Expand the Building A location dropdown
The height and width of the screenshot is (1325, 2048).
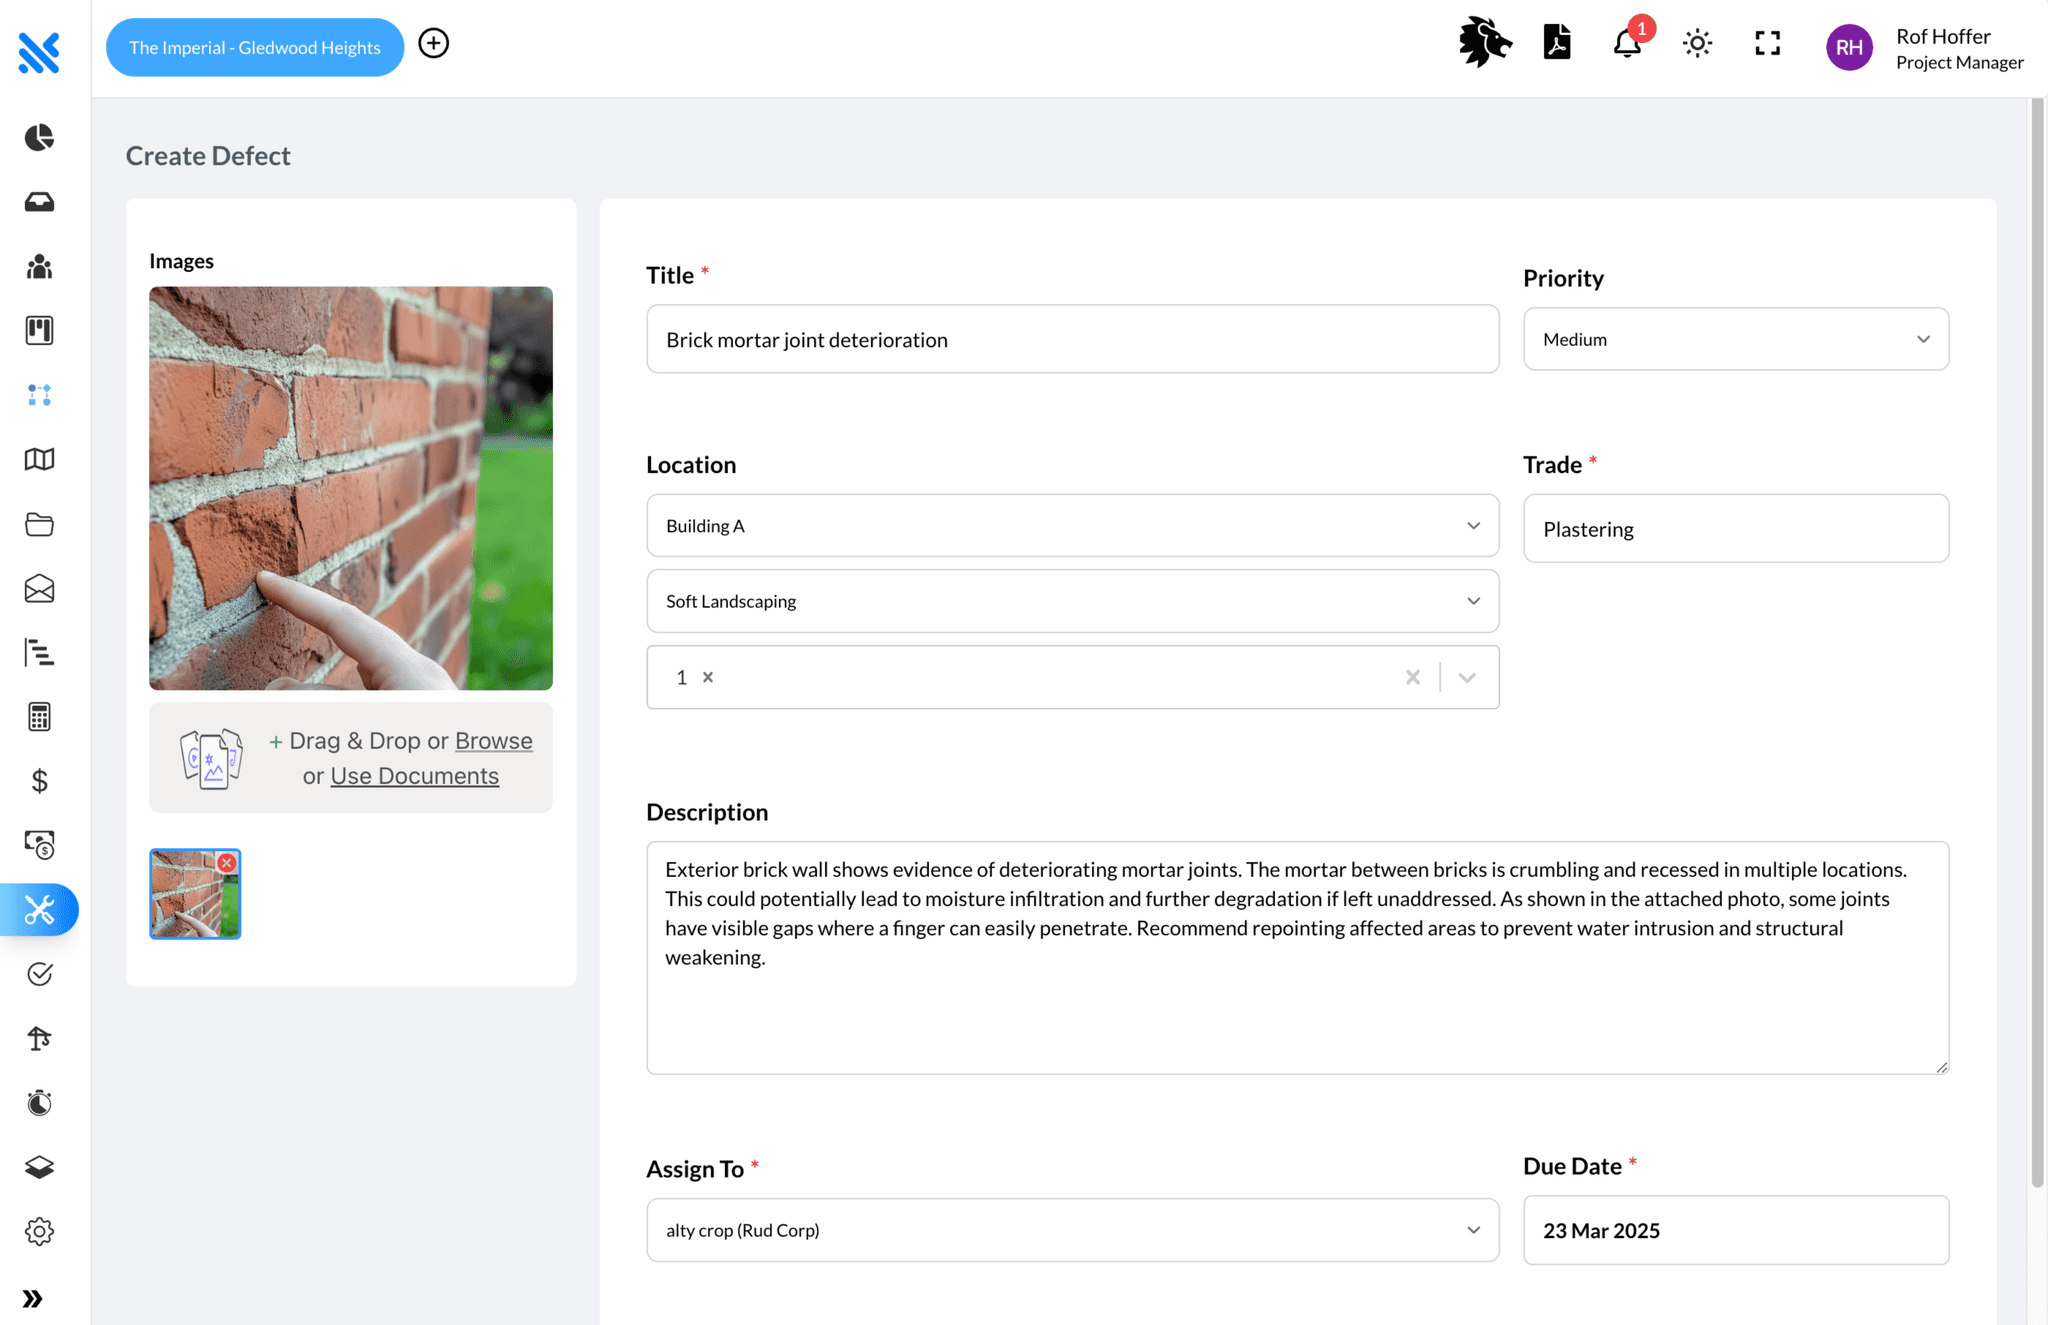(1072, 525)
